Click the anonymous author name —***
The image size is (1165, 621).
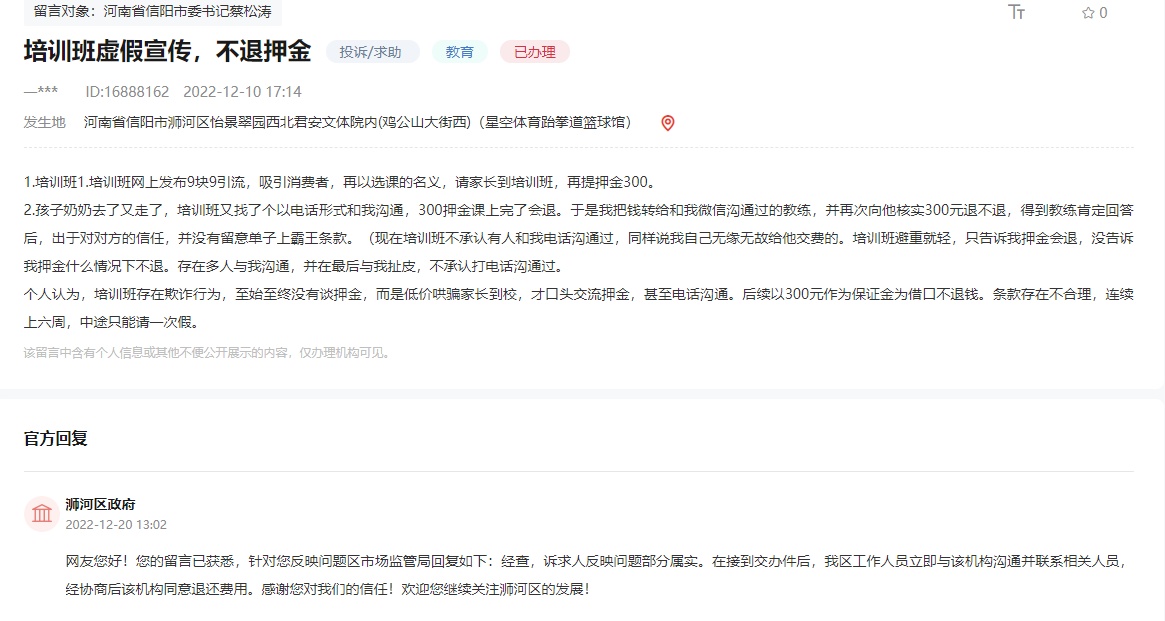pyautogui.click(x=41, y=91)
